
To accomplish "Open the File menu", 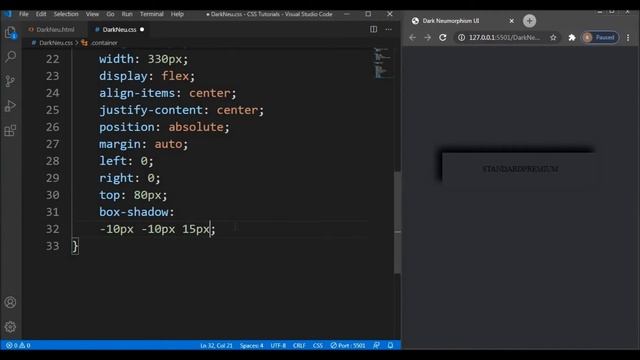I will 24,14.
